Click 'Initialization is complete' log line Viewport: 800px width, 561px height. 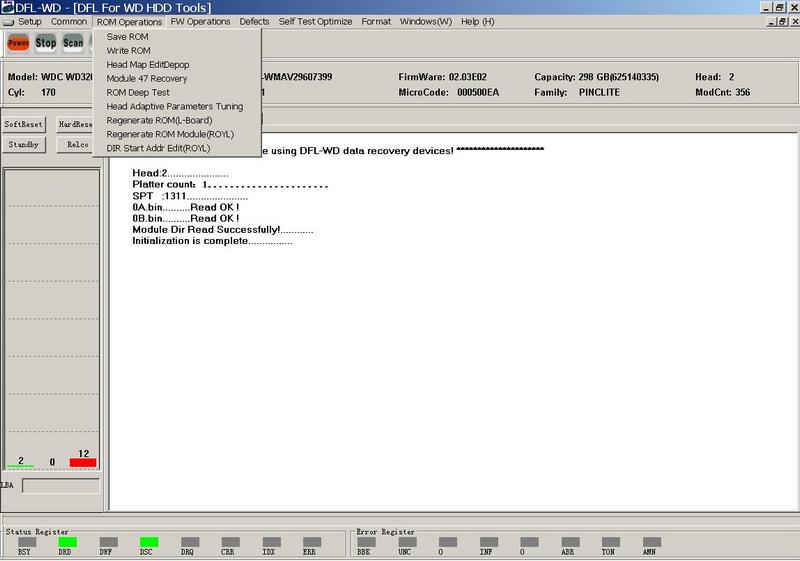pos(212,241)
